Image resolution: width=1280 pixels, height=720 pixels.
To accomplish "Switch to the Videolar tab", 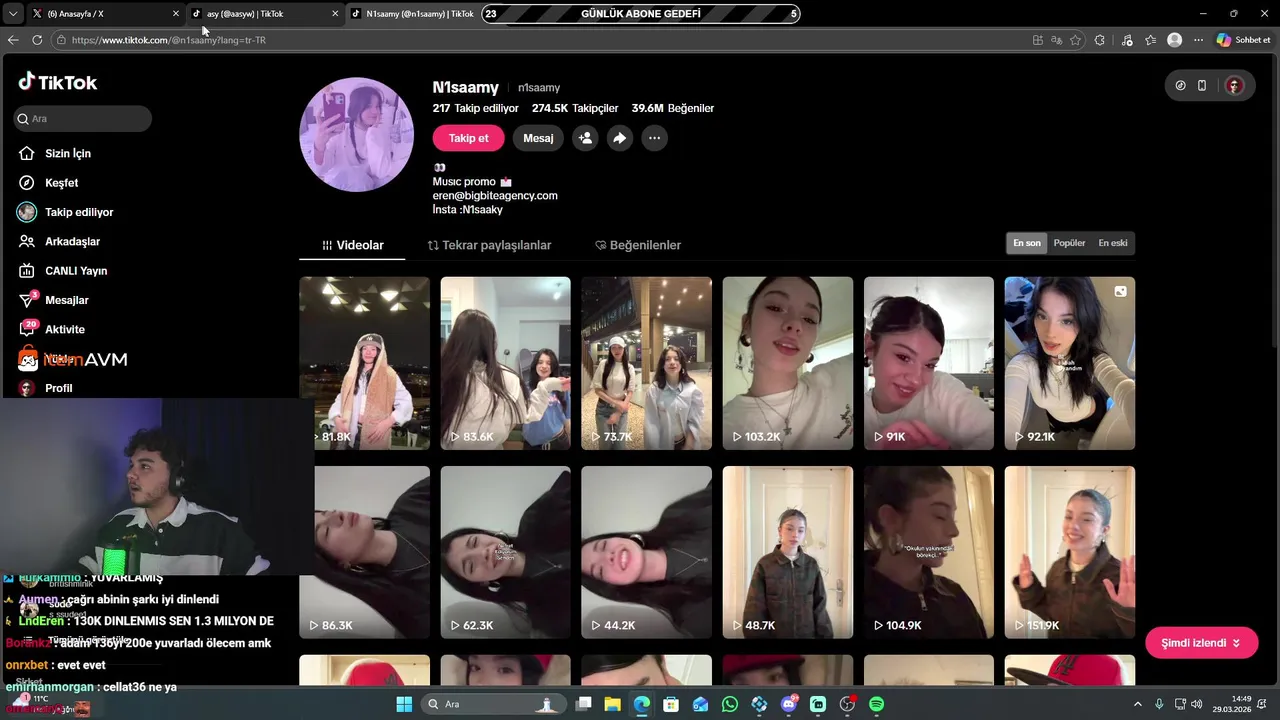I will coord(352,245).
